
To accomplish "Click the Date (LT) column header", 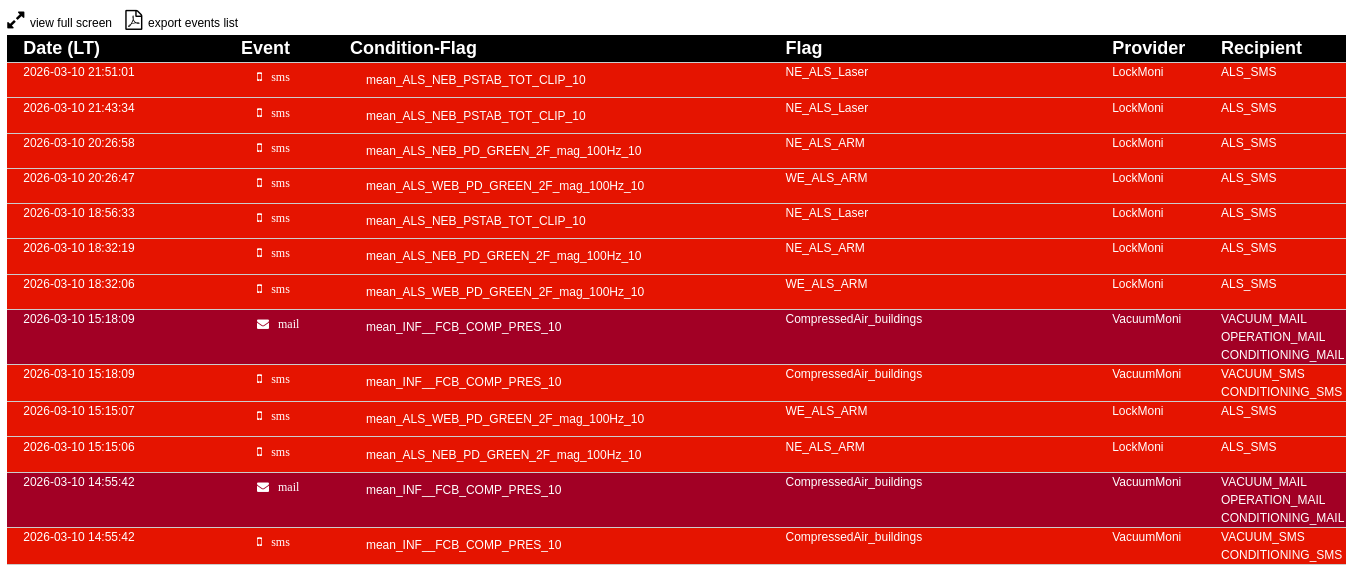I will tap(61, 48).
